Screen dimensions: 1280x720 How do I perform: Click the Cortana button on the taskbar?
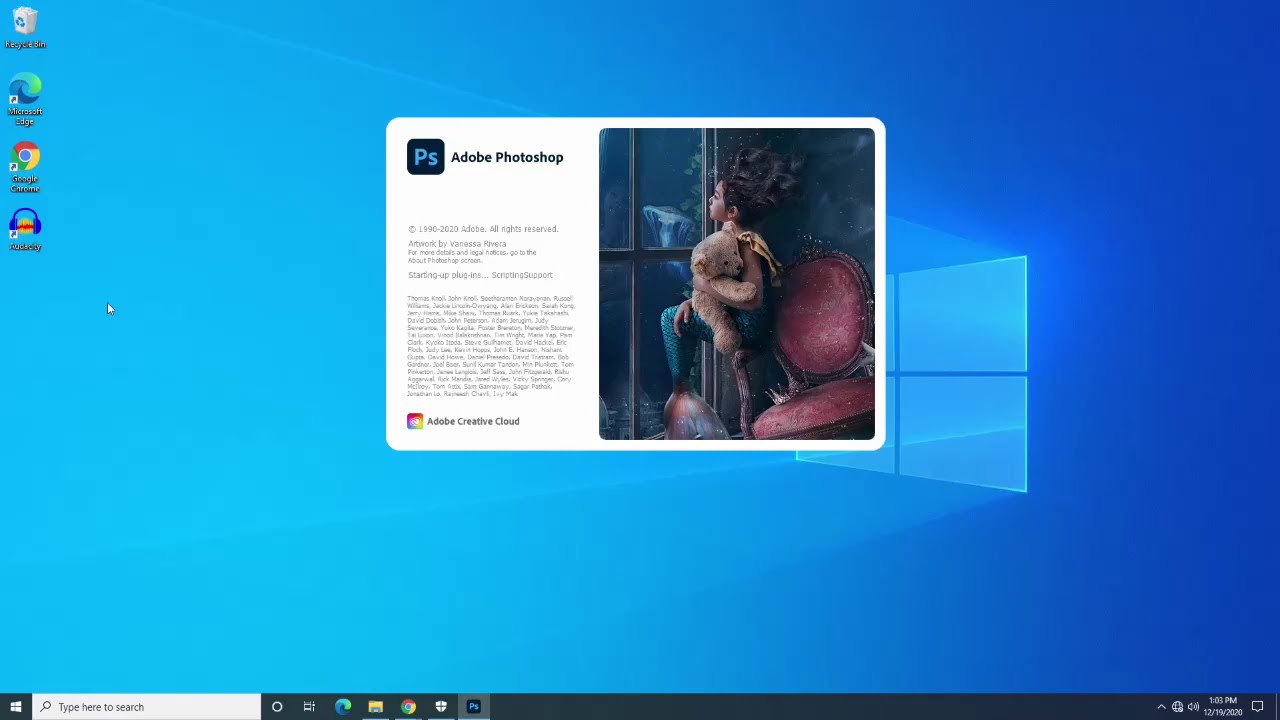click(x=277, y=707)
